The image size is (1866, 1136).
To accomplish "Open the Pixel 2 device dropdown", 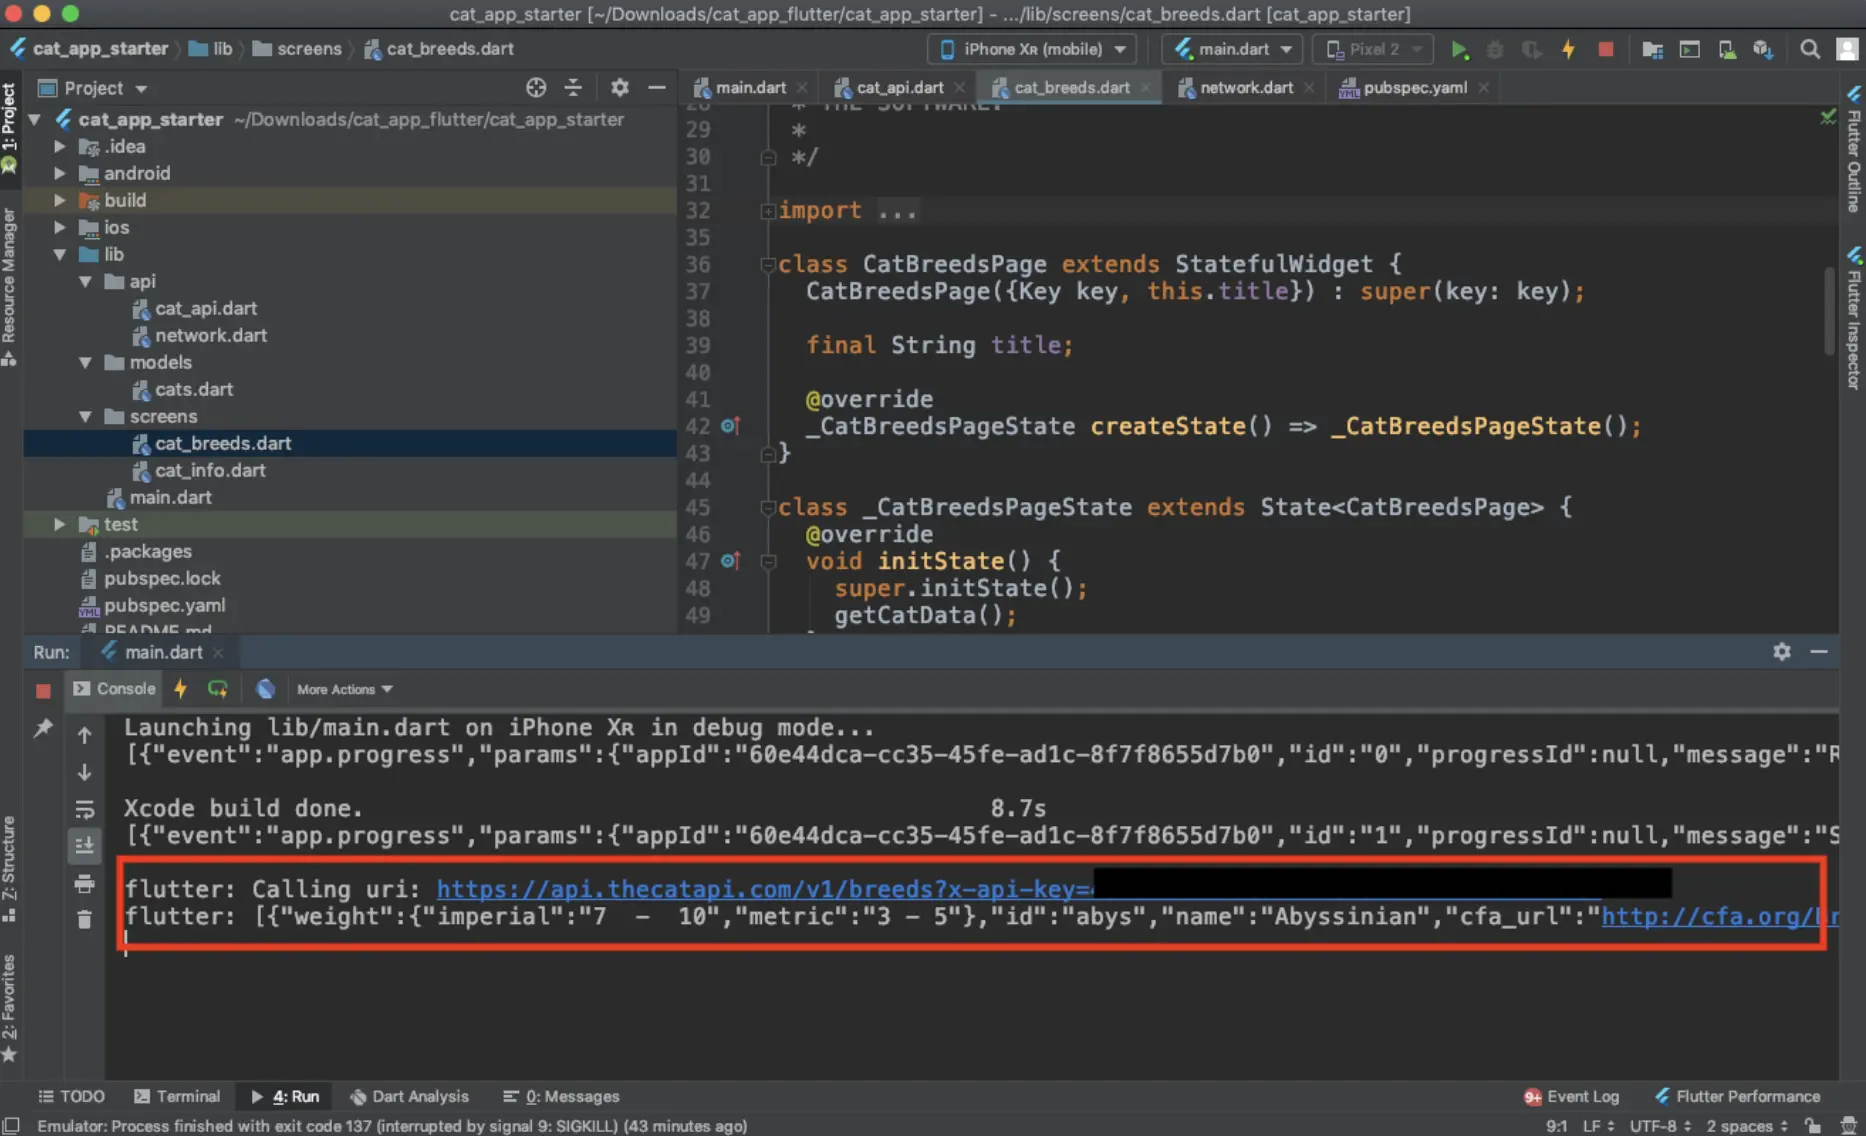I will [x=1373, y=49].
